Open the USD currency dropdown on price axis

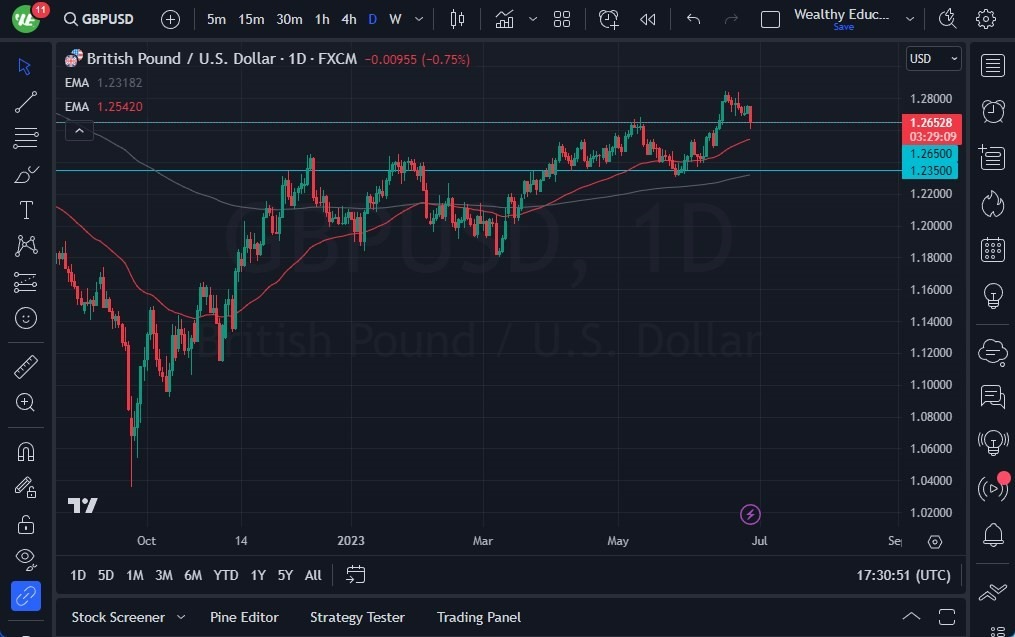(x=932, y=58)
